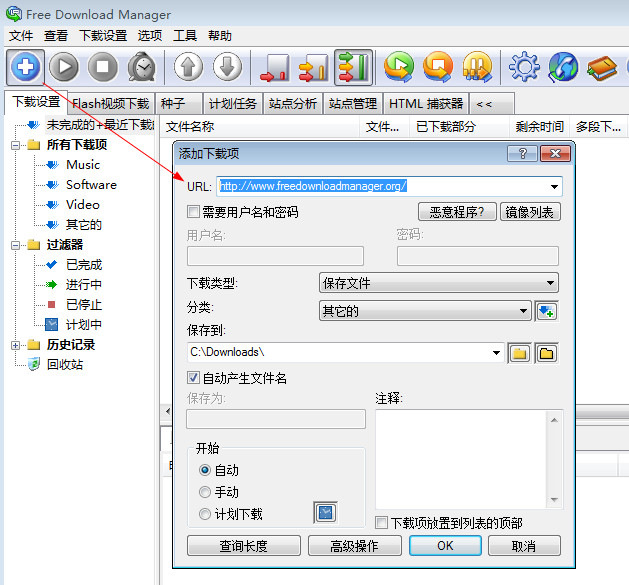The width and height of the screenshot is (629, 585).
Task: Click the Free Download Manager title bar logo
Action: (14, 14)
